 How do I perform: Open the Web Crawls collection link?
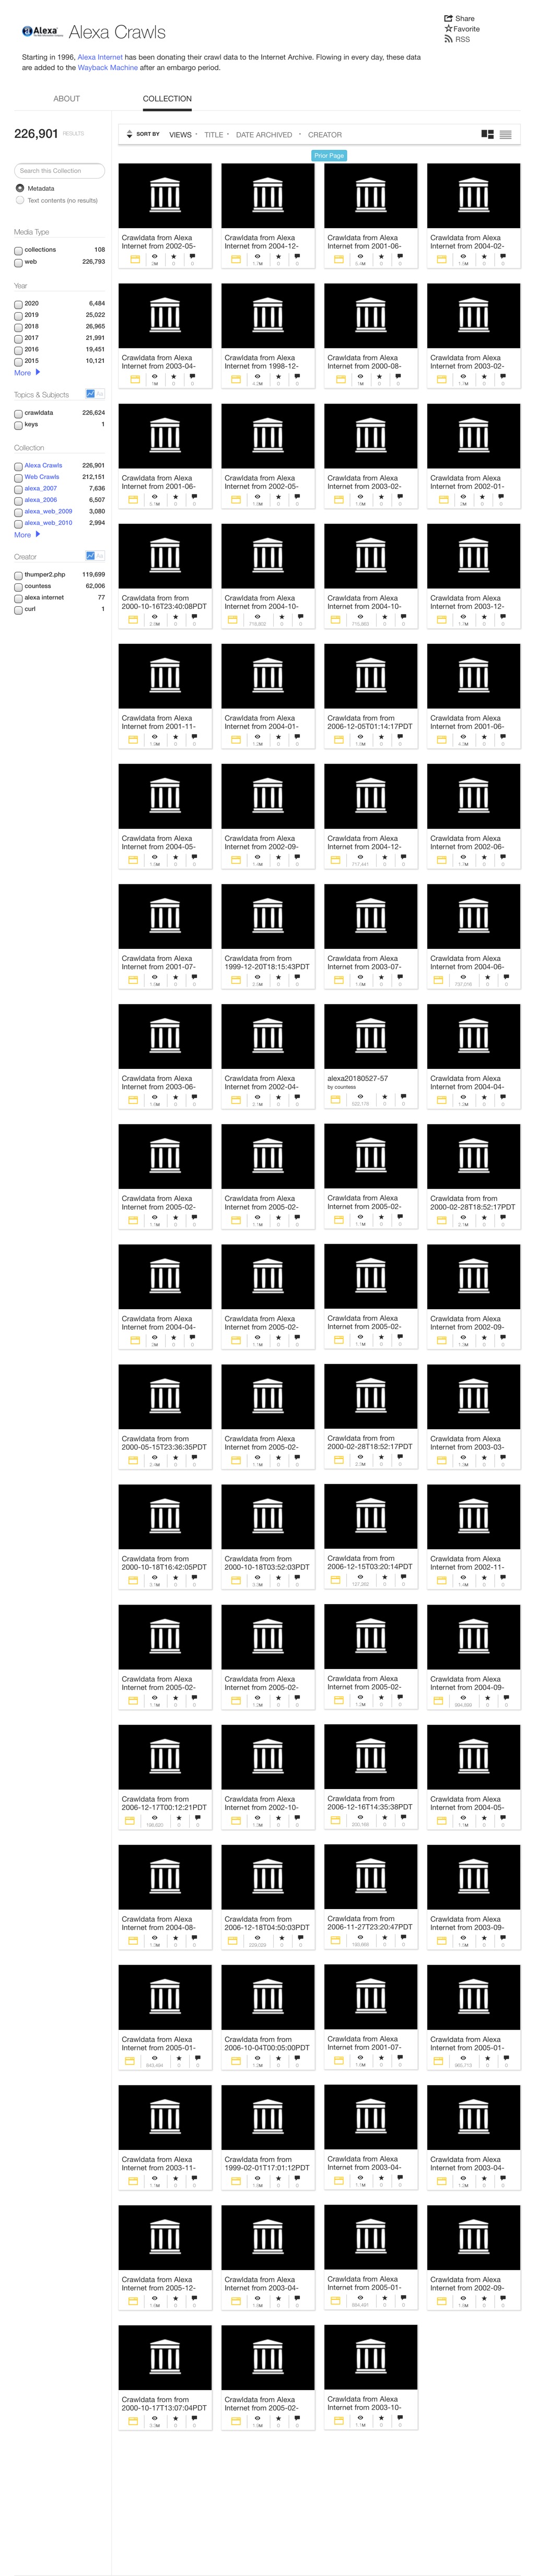(x=42, y=477)
